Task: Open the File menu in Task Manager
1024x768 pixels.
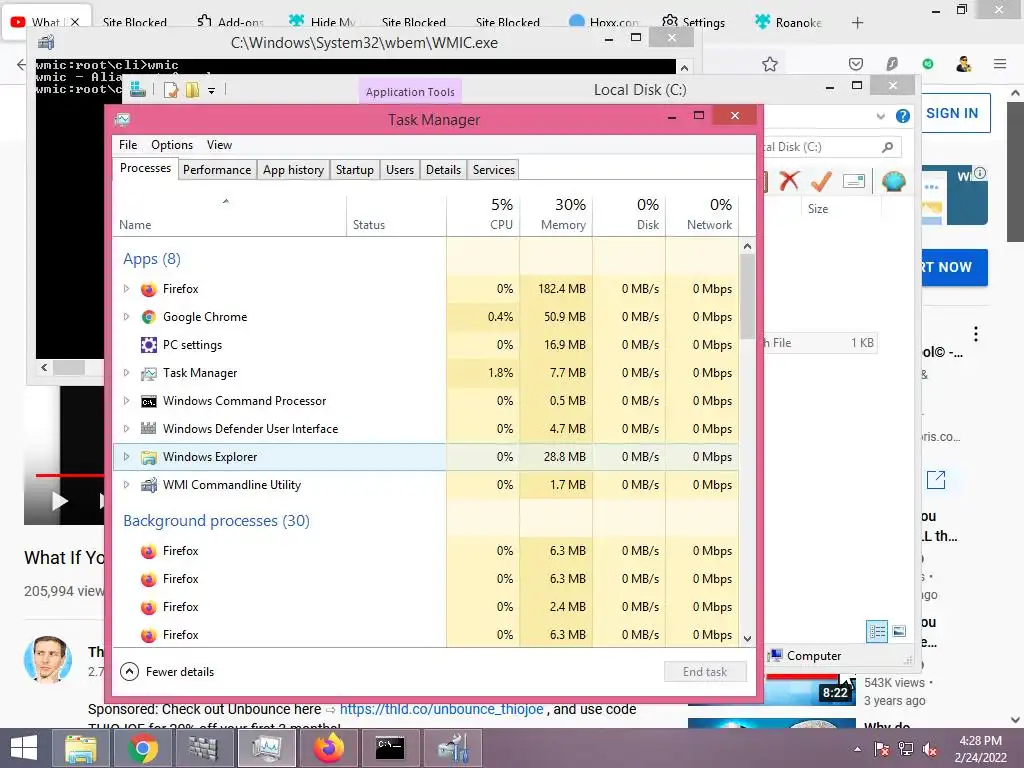Action: (128, 145)
